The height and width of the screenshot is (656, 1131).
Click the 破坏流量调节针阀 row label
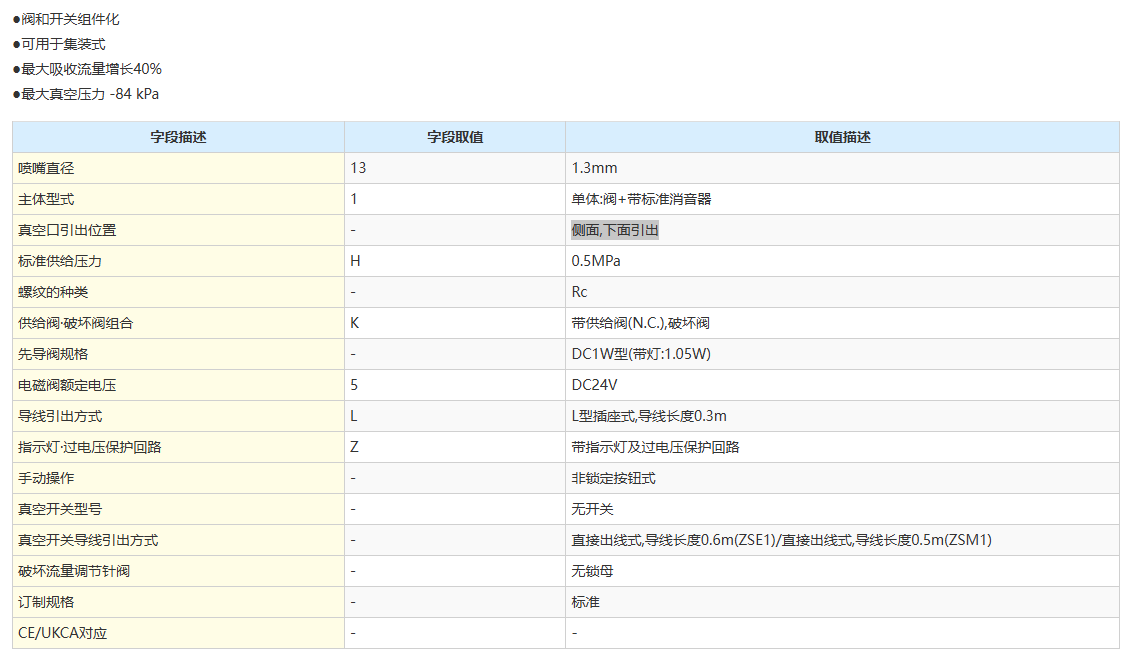(x=74, y=571)
